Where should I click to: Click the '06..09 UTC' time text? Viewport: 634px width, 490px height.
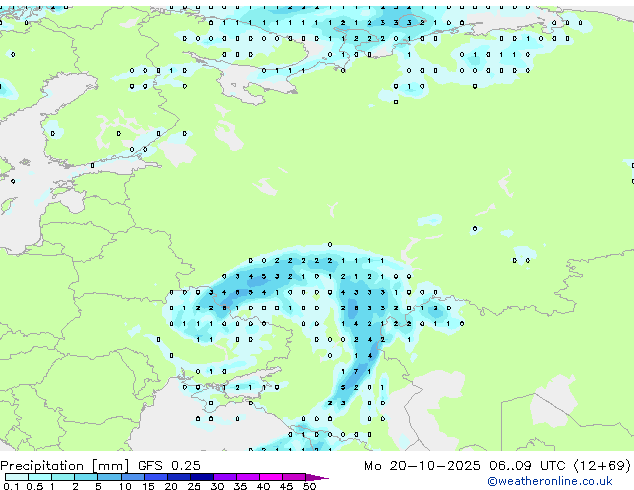pyautogui.click(x=527, y=466)
